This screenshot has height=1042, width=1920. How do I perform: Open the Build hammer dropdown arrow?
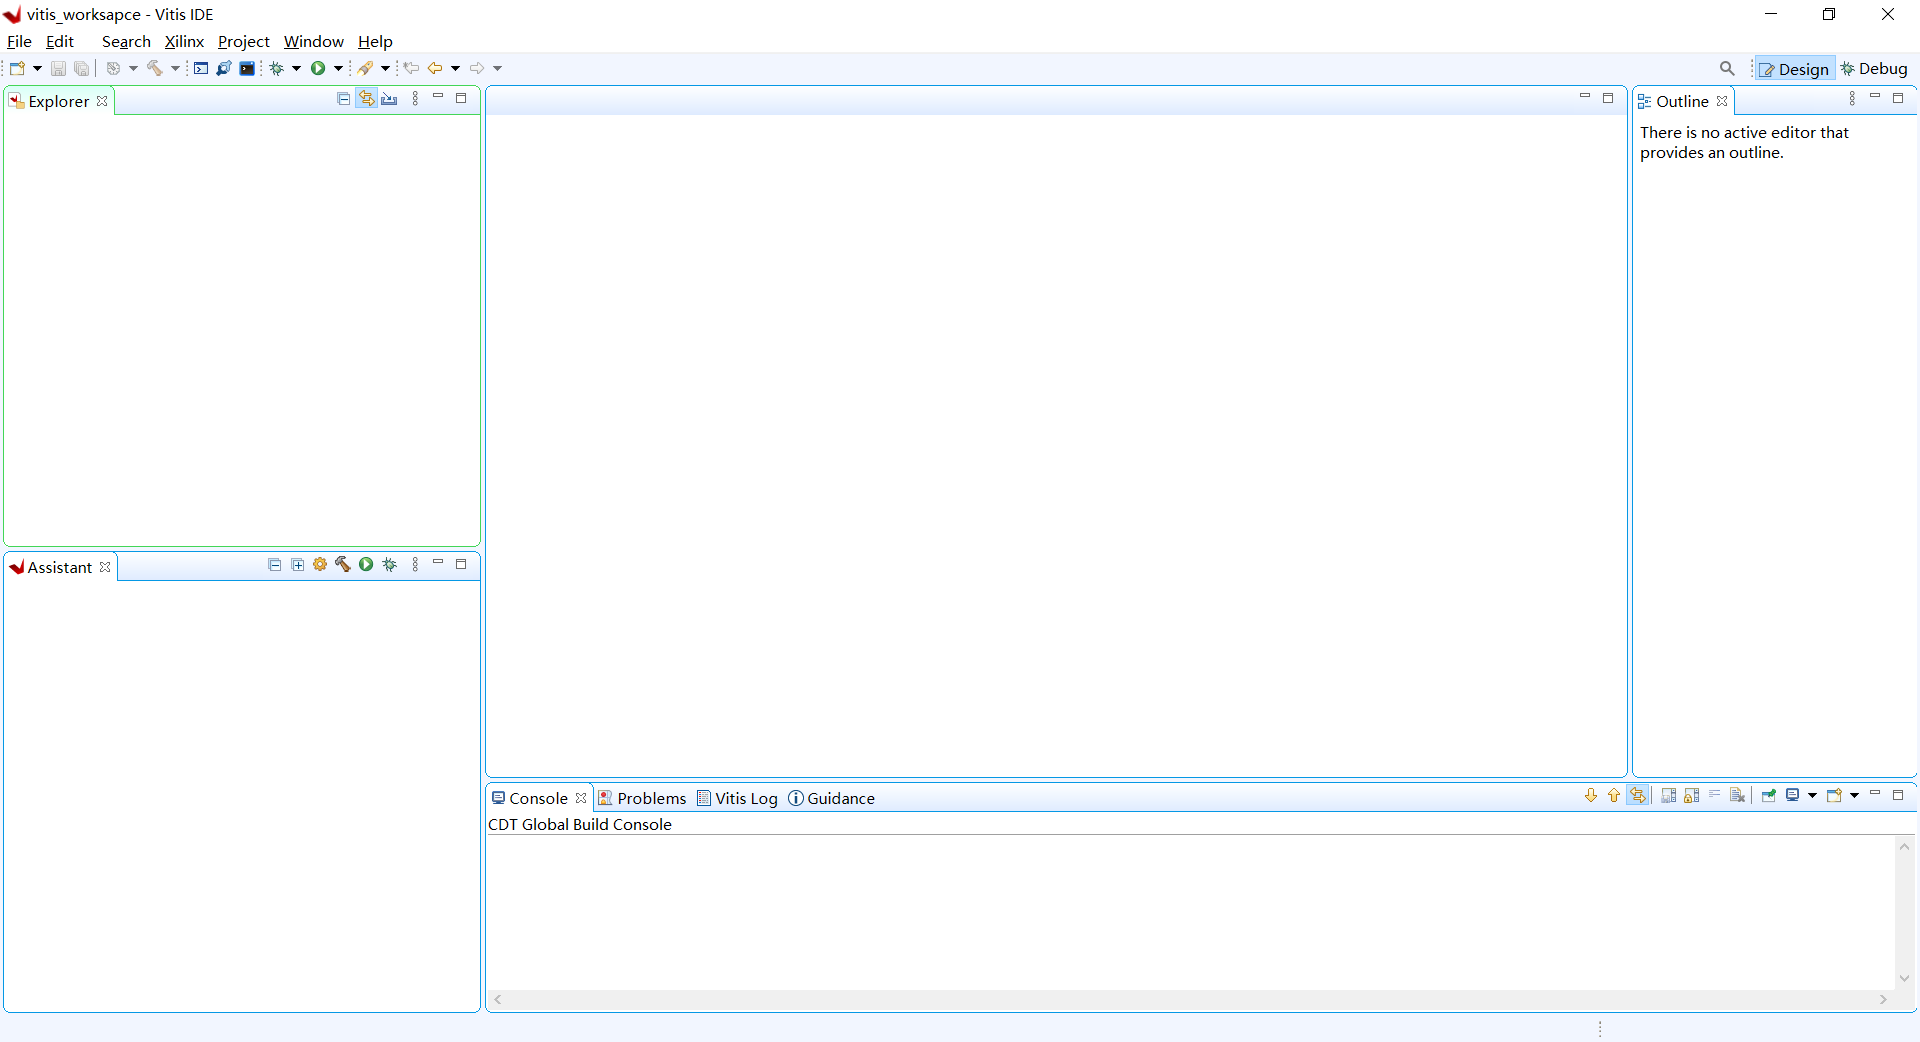(x=175, y=68)
